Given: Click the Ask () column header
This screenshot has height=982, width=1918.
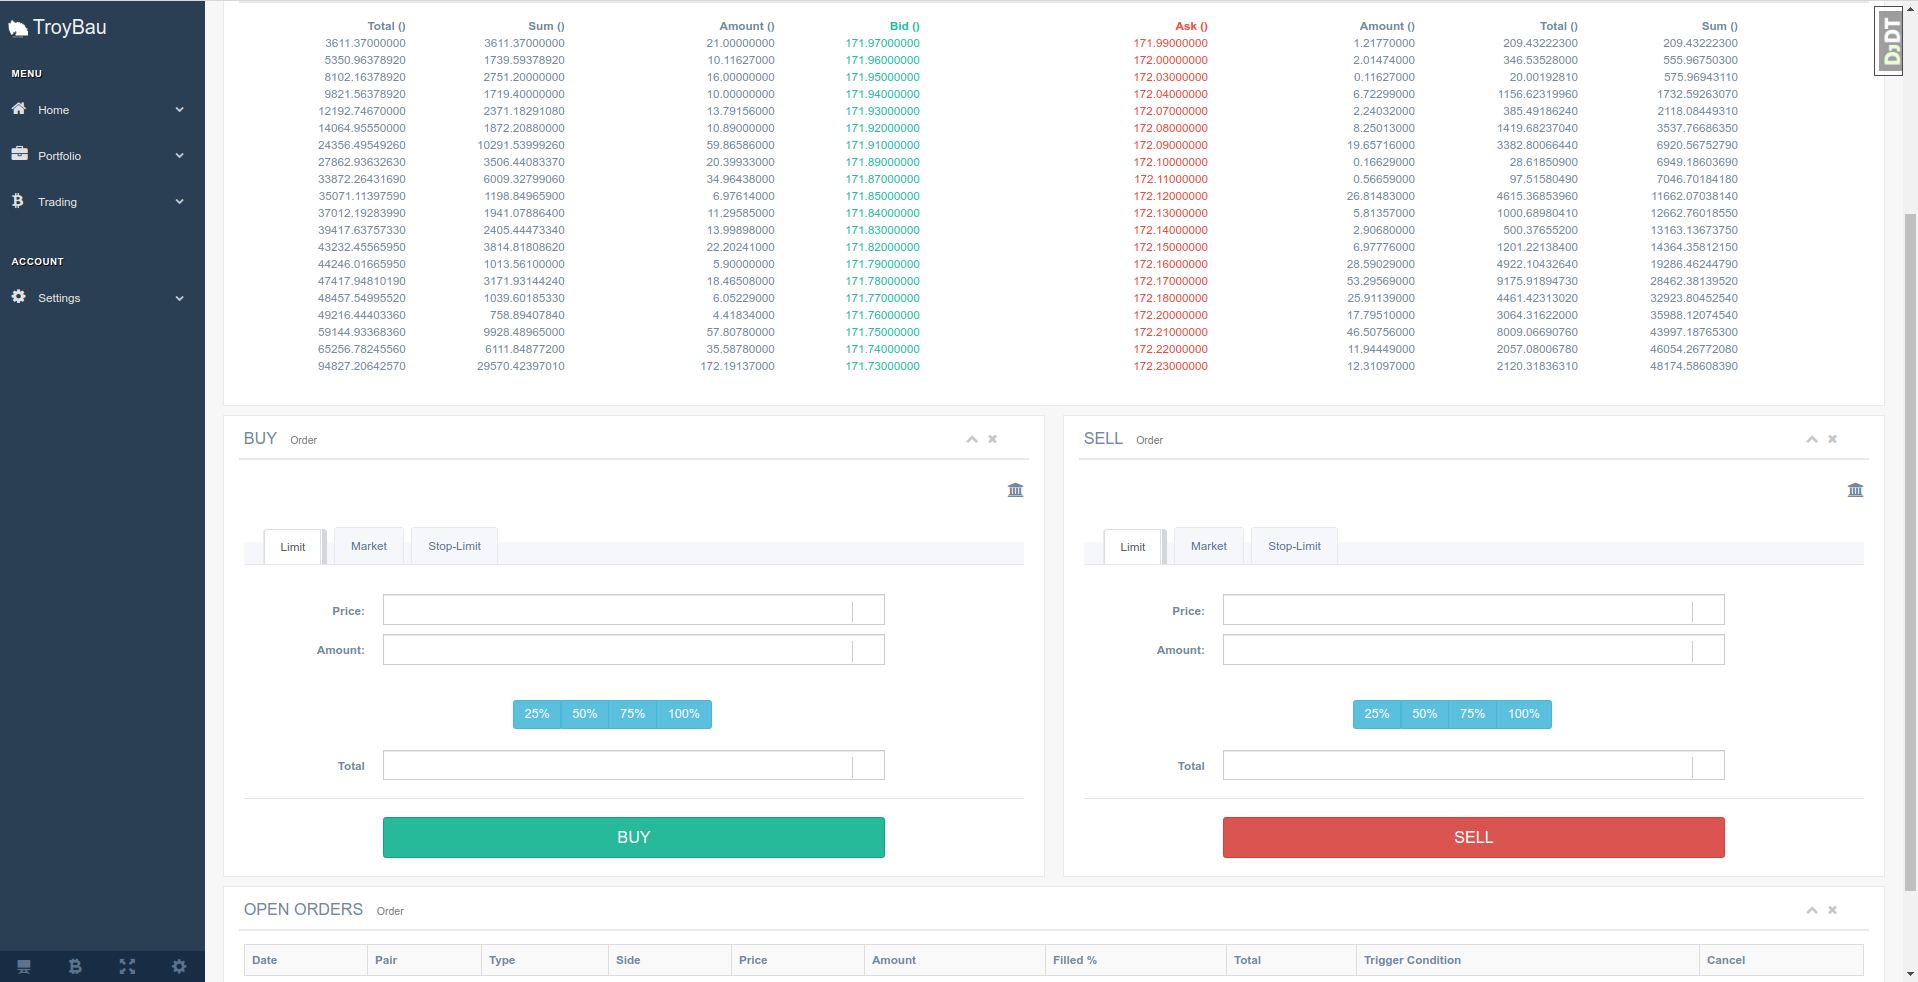Looking at the screenshot, I should pyautogui.click(x=1192, y=26).
